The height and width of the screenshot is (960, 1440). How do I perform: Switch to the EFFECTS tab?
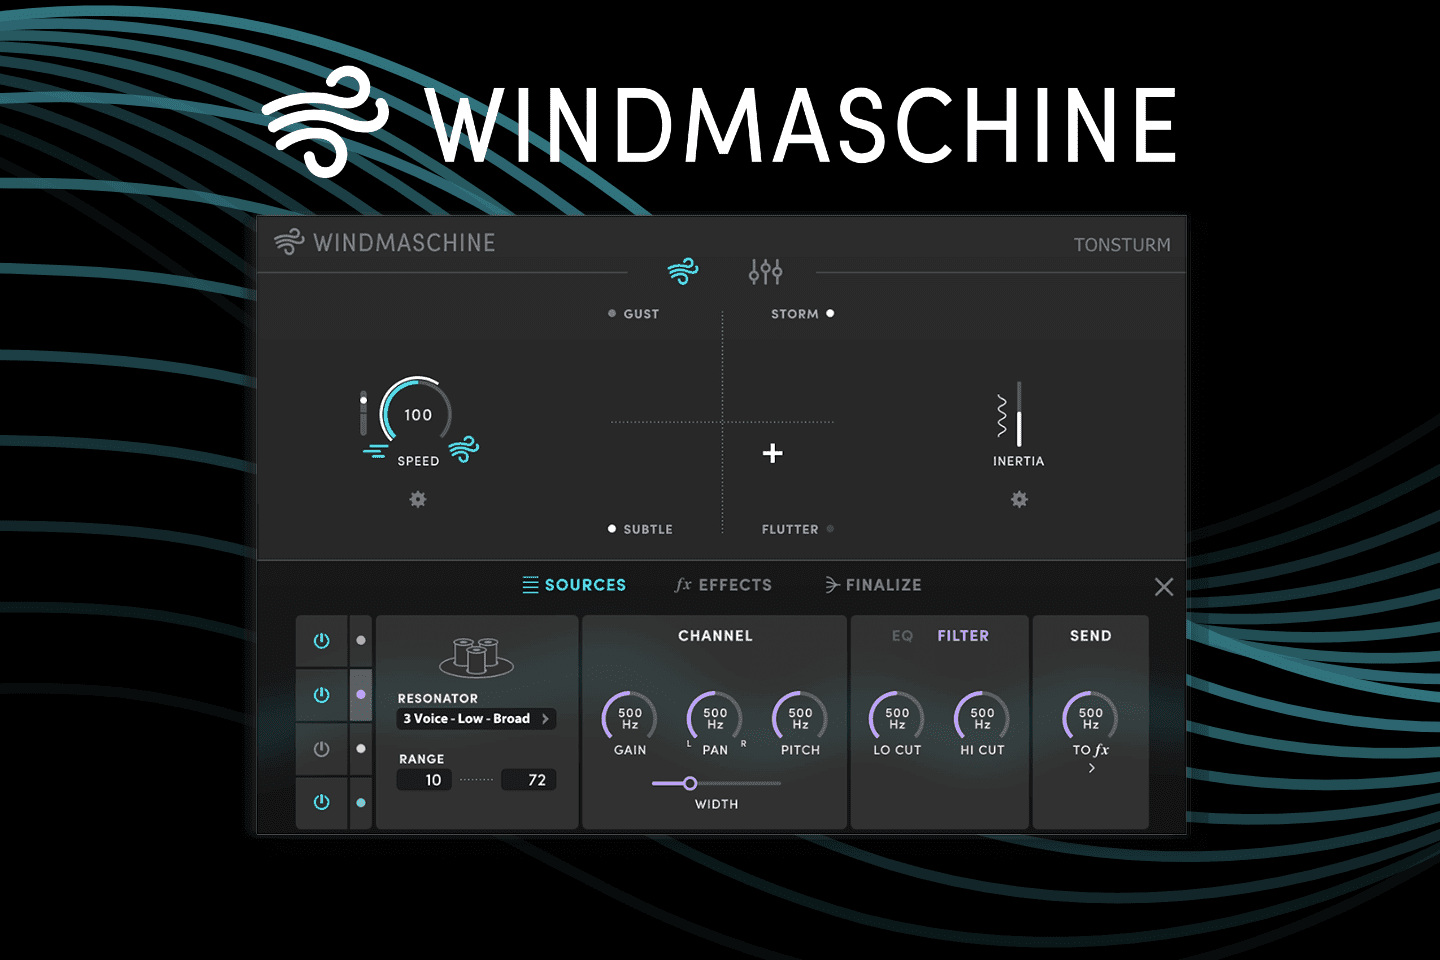(x=723, y=585)
